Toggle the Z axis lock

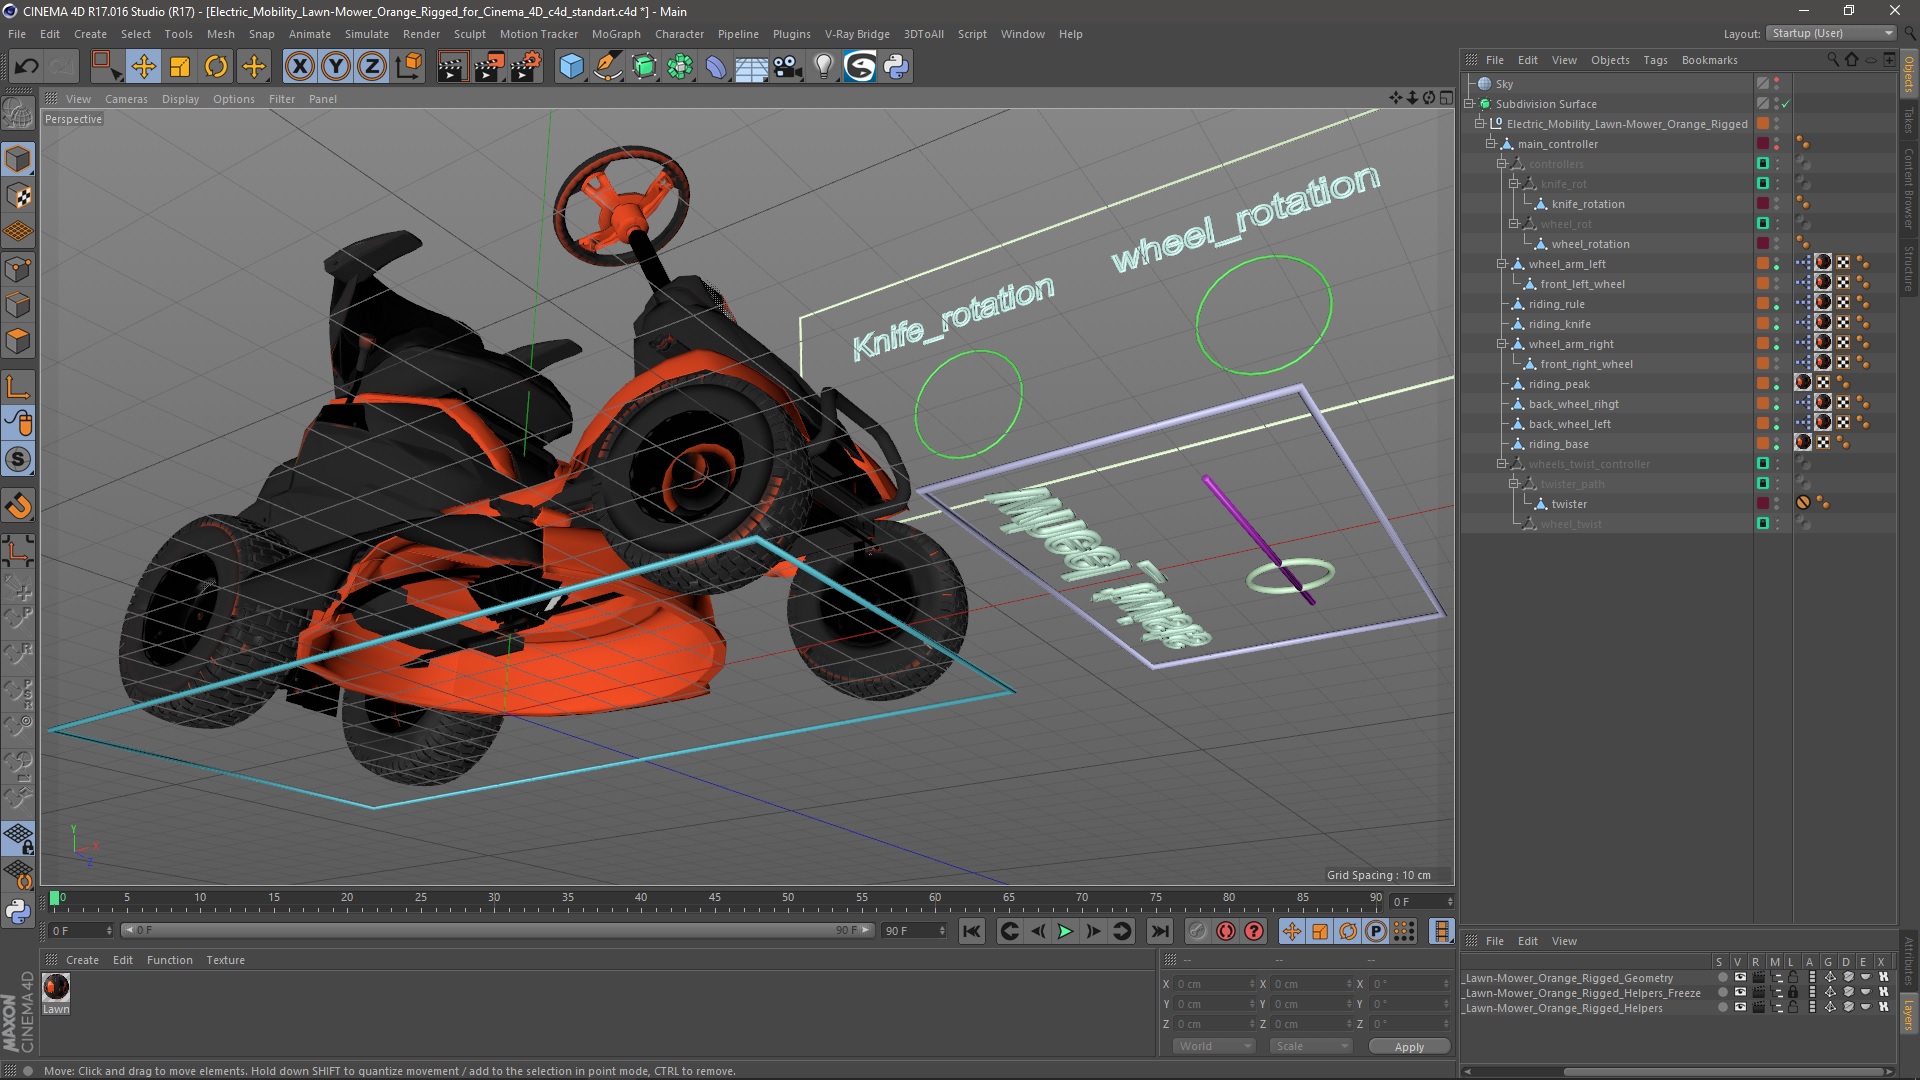(372, 67)
